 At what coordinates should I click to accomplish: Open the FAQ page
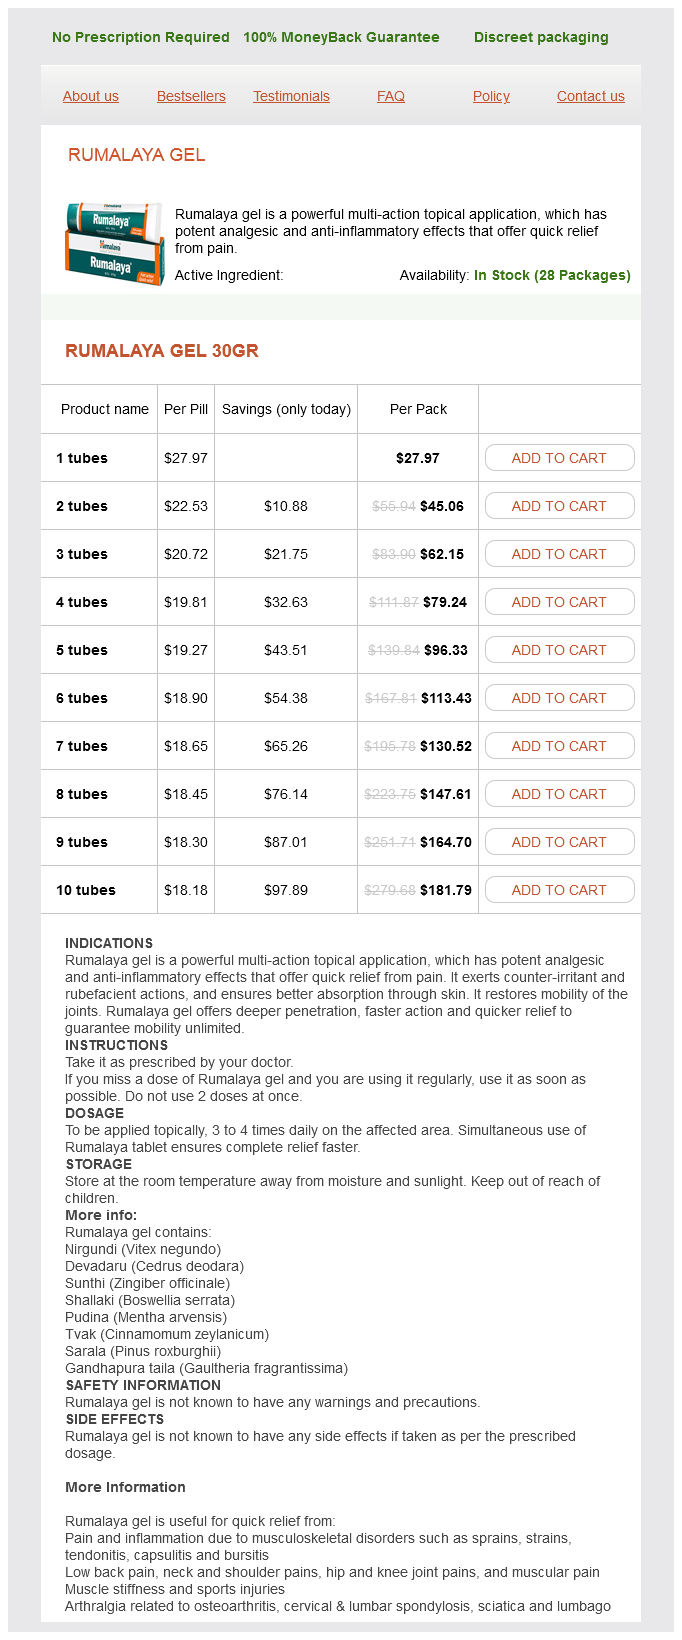(x=391, y=96)
